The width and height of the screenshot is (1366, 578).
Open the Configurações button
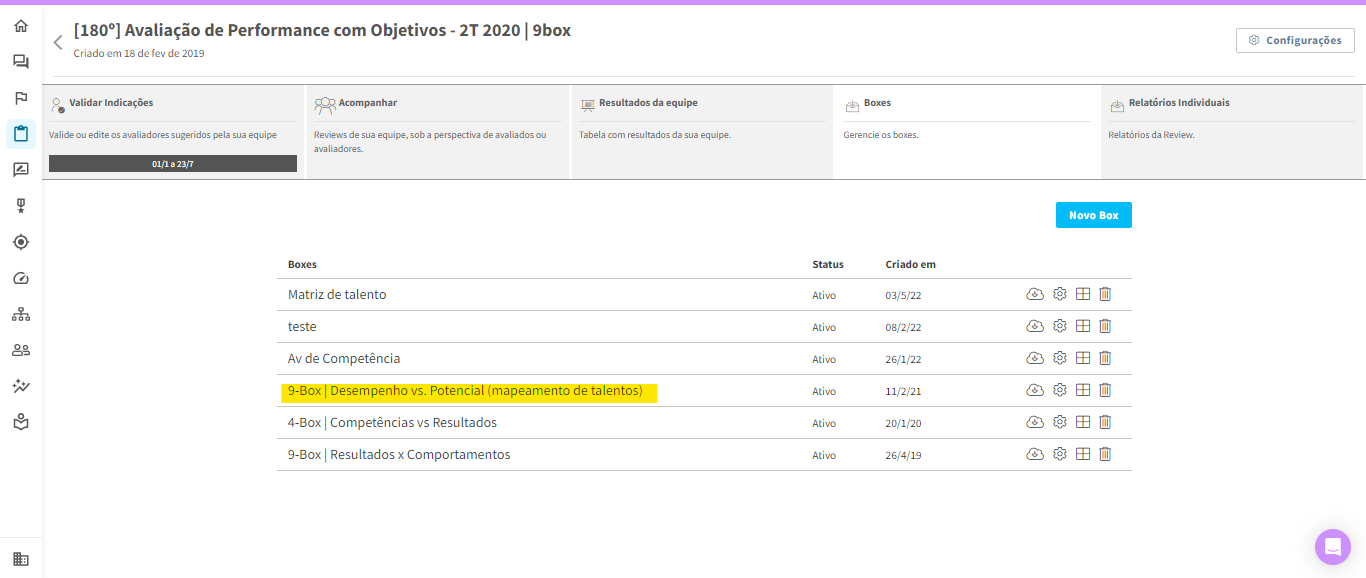1295,40
